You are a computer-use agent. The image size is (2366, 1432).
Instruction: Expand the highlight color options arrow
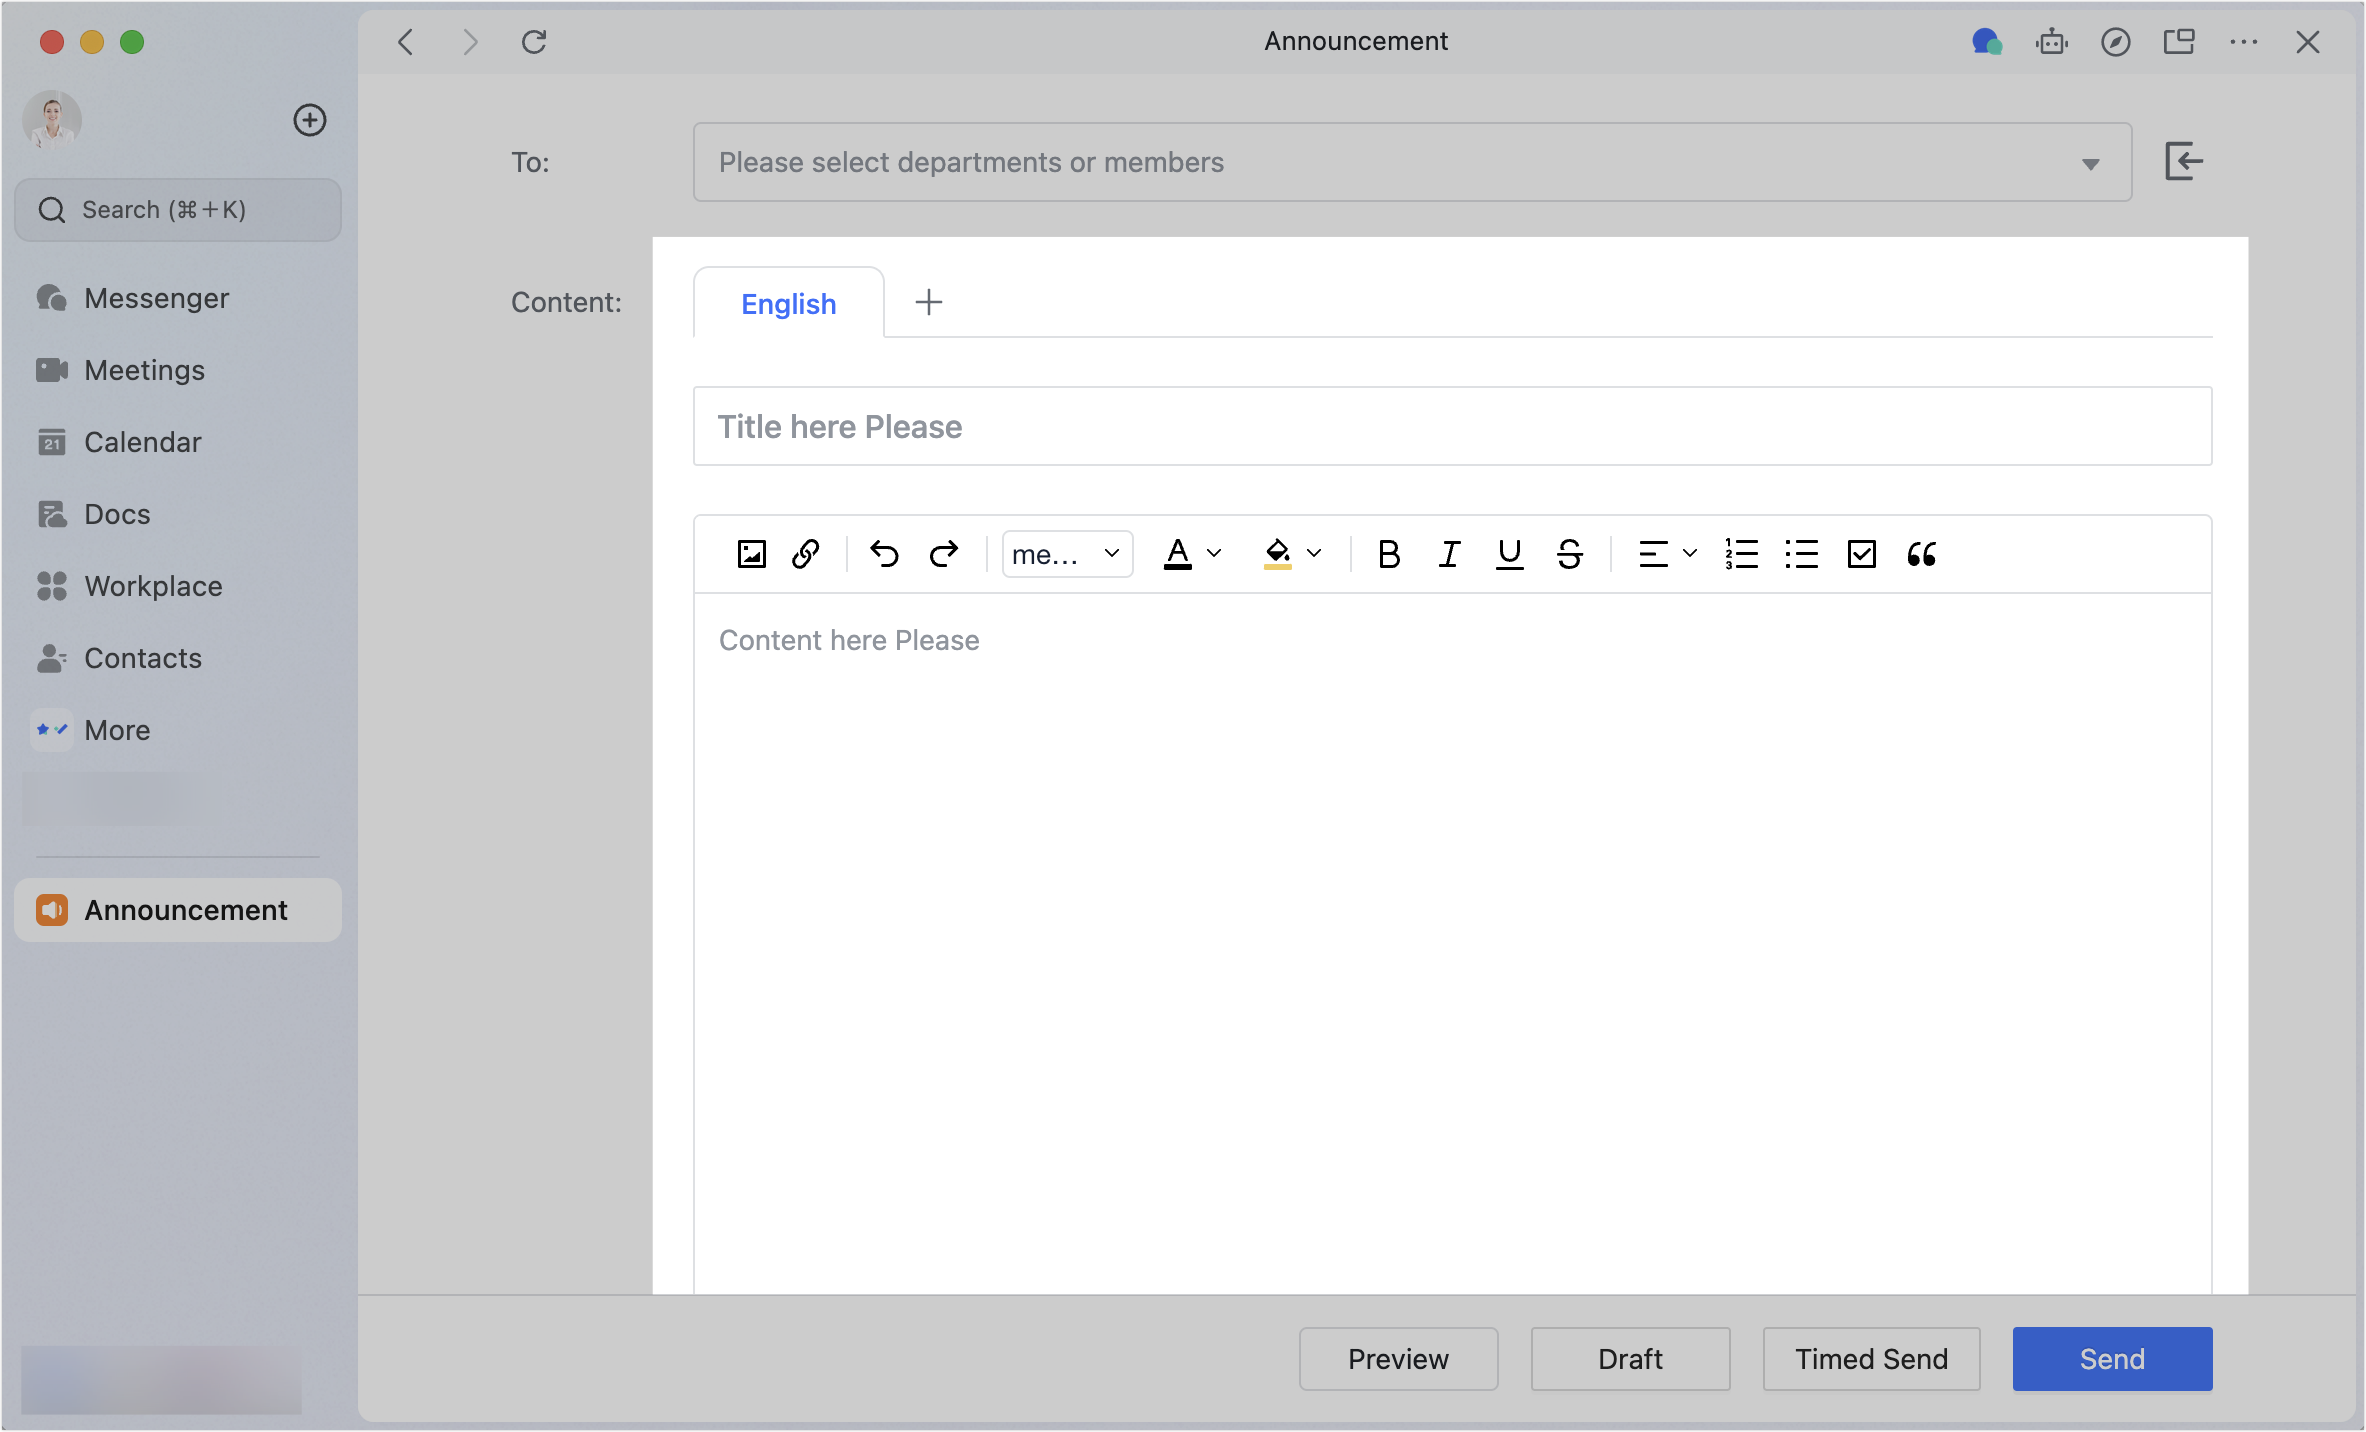tap(1314, 553)
